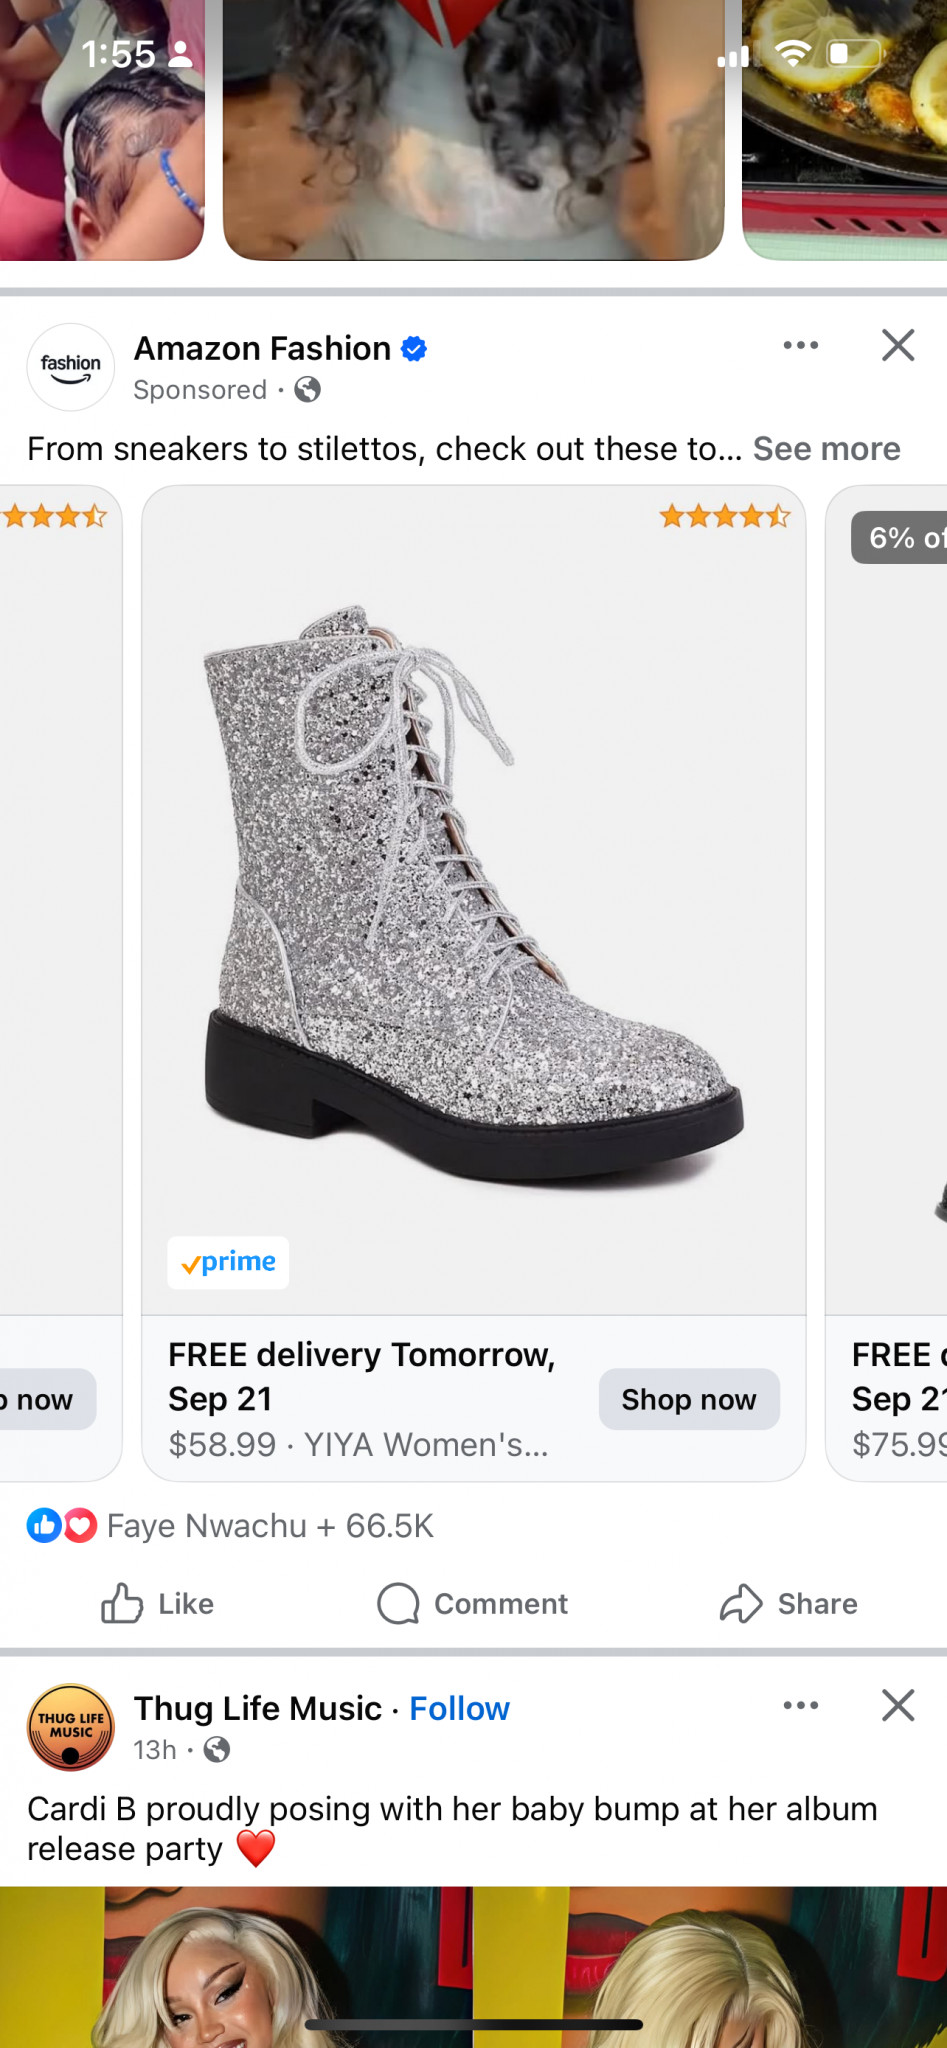The width and height of the screenshot is (947, 2048).
Task: Like the Amazon Fashion post
Action: pyautogui.click(x=158, y=1604)
